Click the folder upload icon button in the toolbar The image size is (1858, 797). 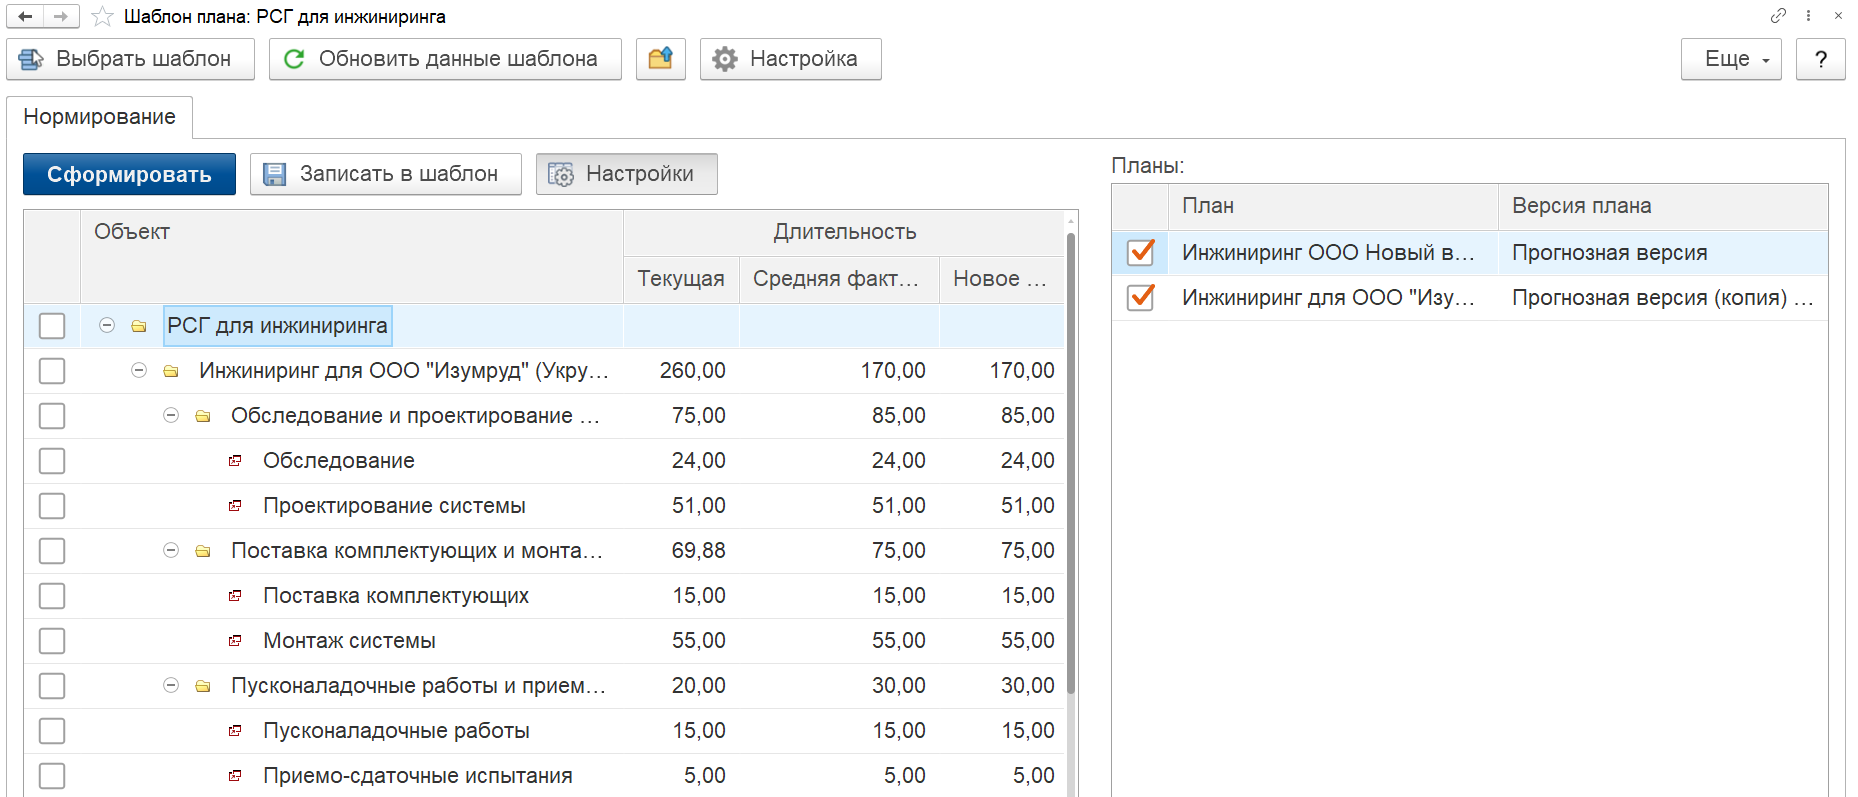pyautogui.click(x=660, y=59)
